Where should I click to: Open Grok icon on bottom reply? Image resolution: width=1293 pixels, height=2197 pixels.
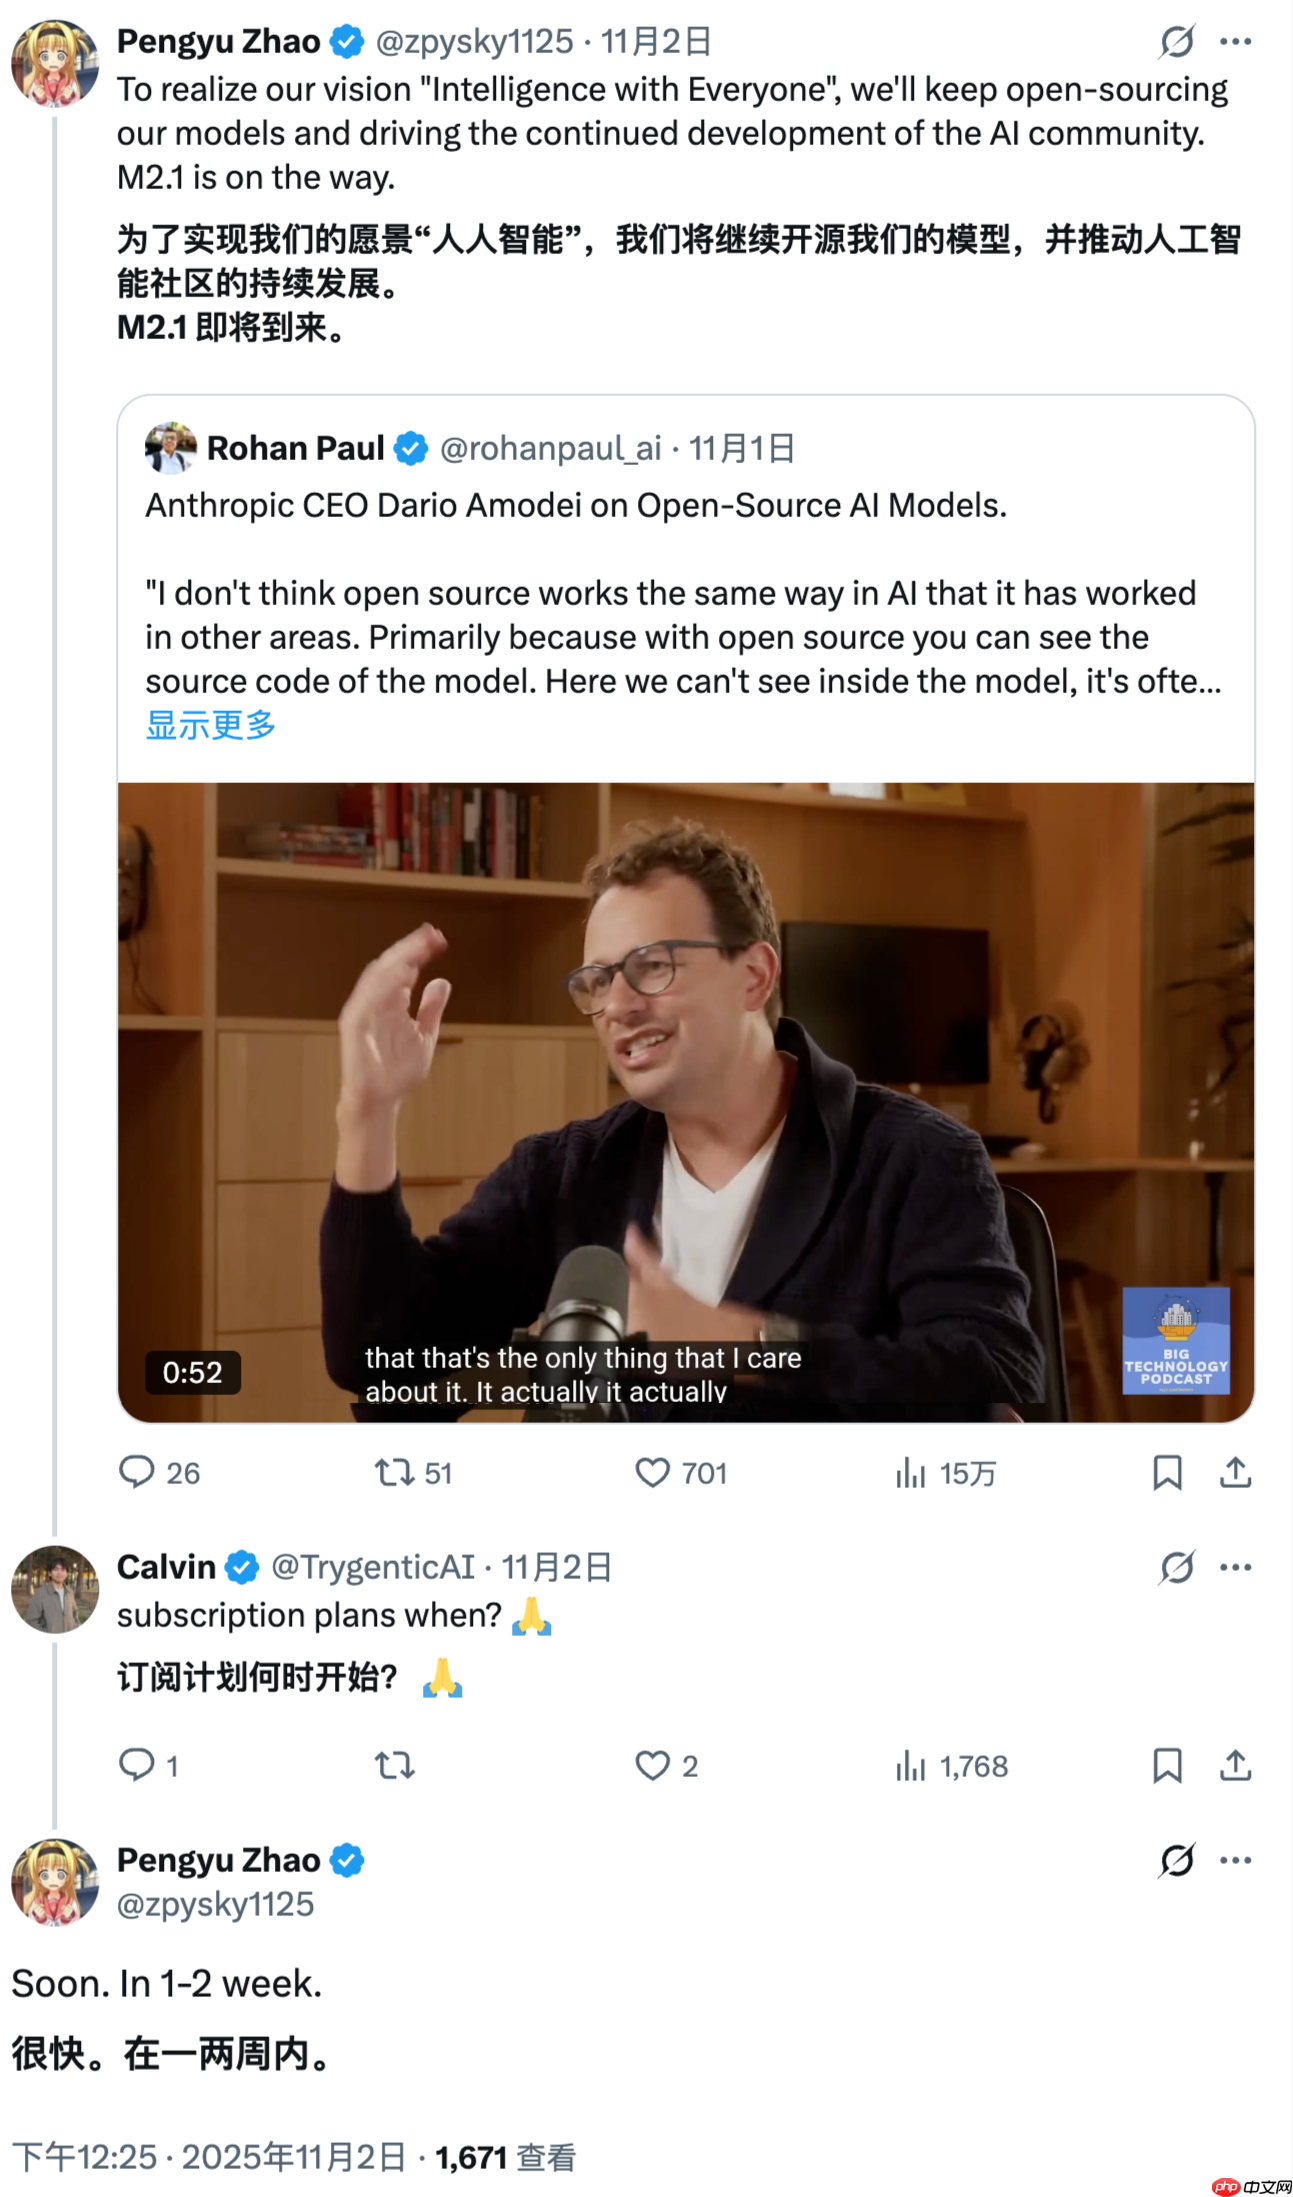(x=1177, y=1860)
